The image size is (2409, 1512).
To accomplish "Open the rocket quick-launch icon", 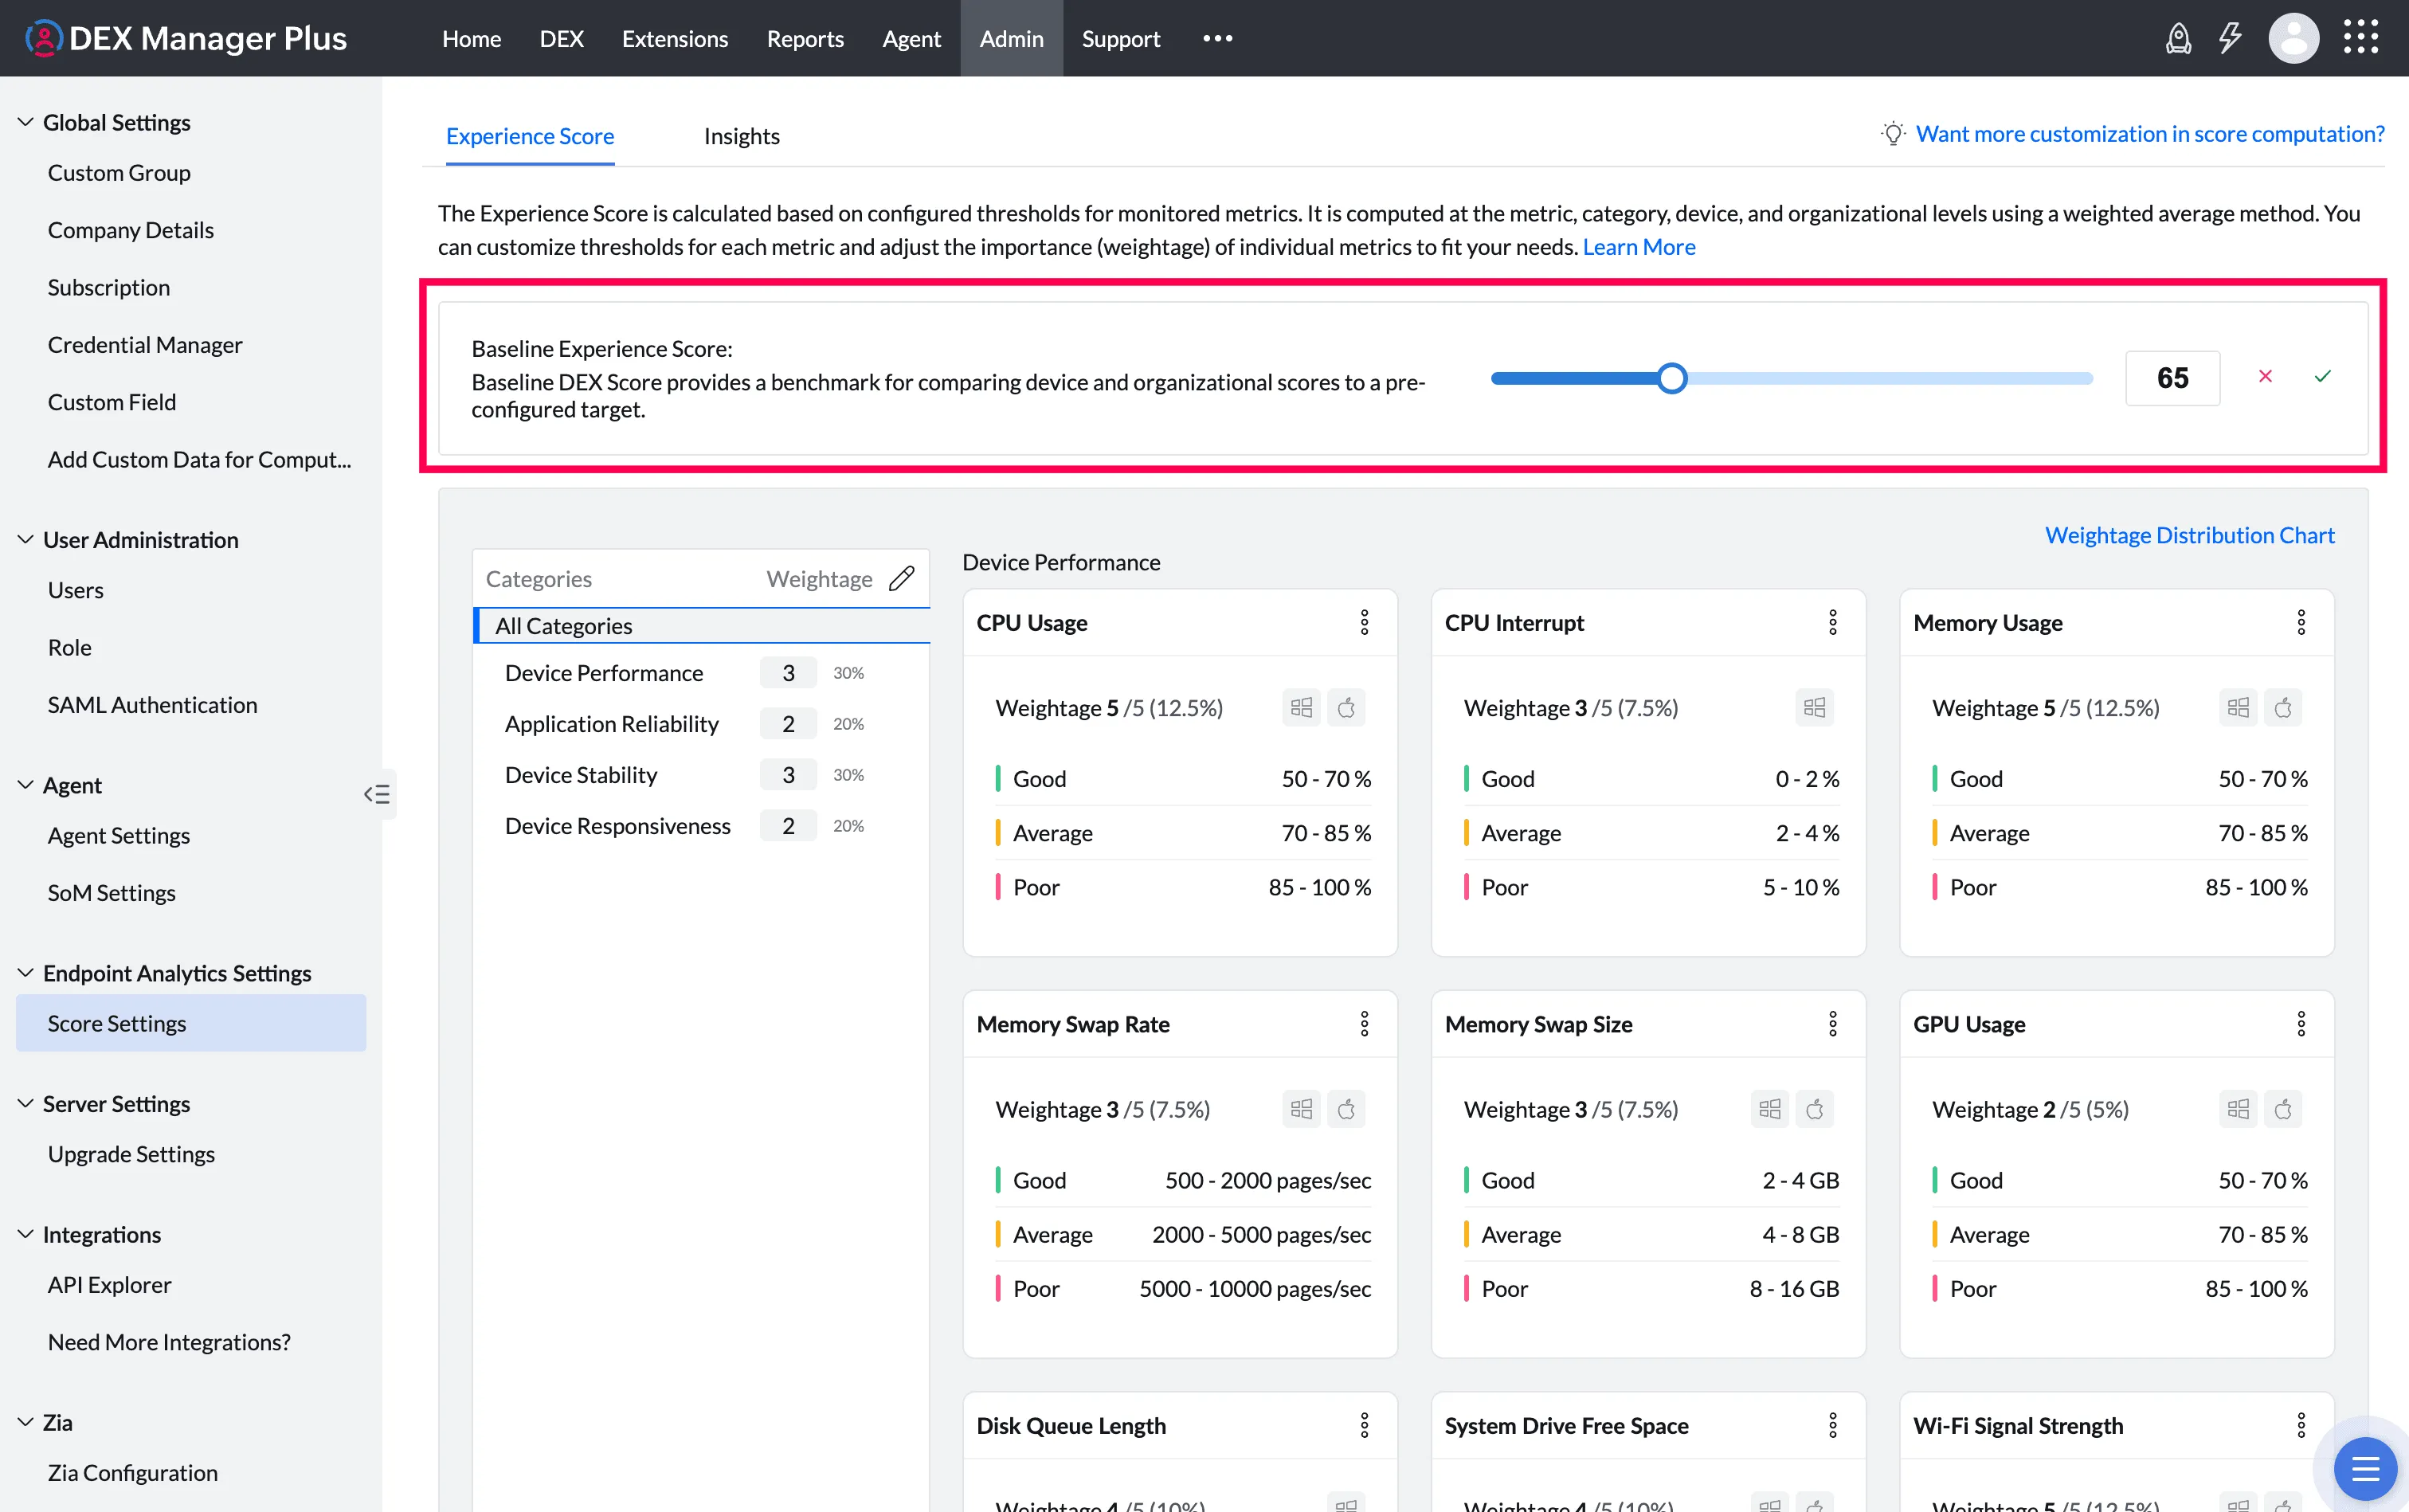I will click(2178, 39).
